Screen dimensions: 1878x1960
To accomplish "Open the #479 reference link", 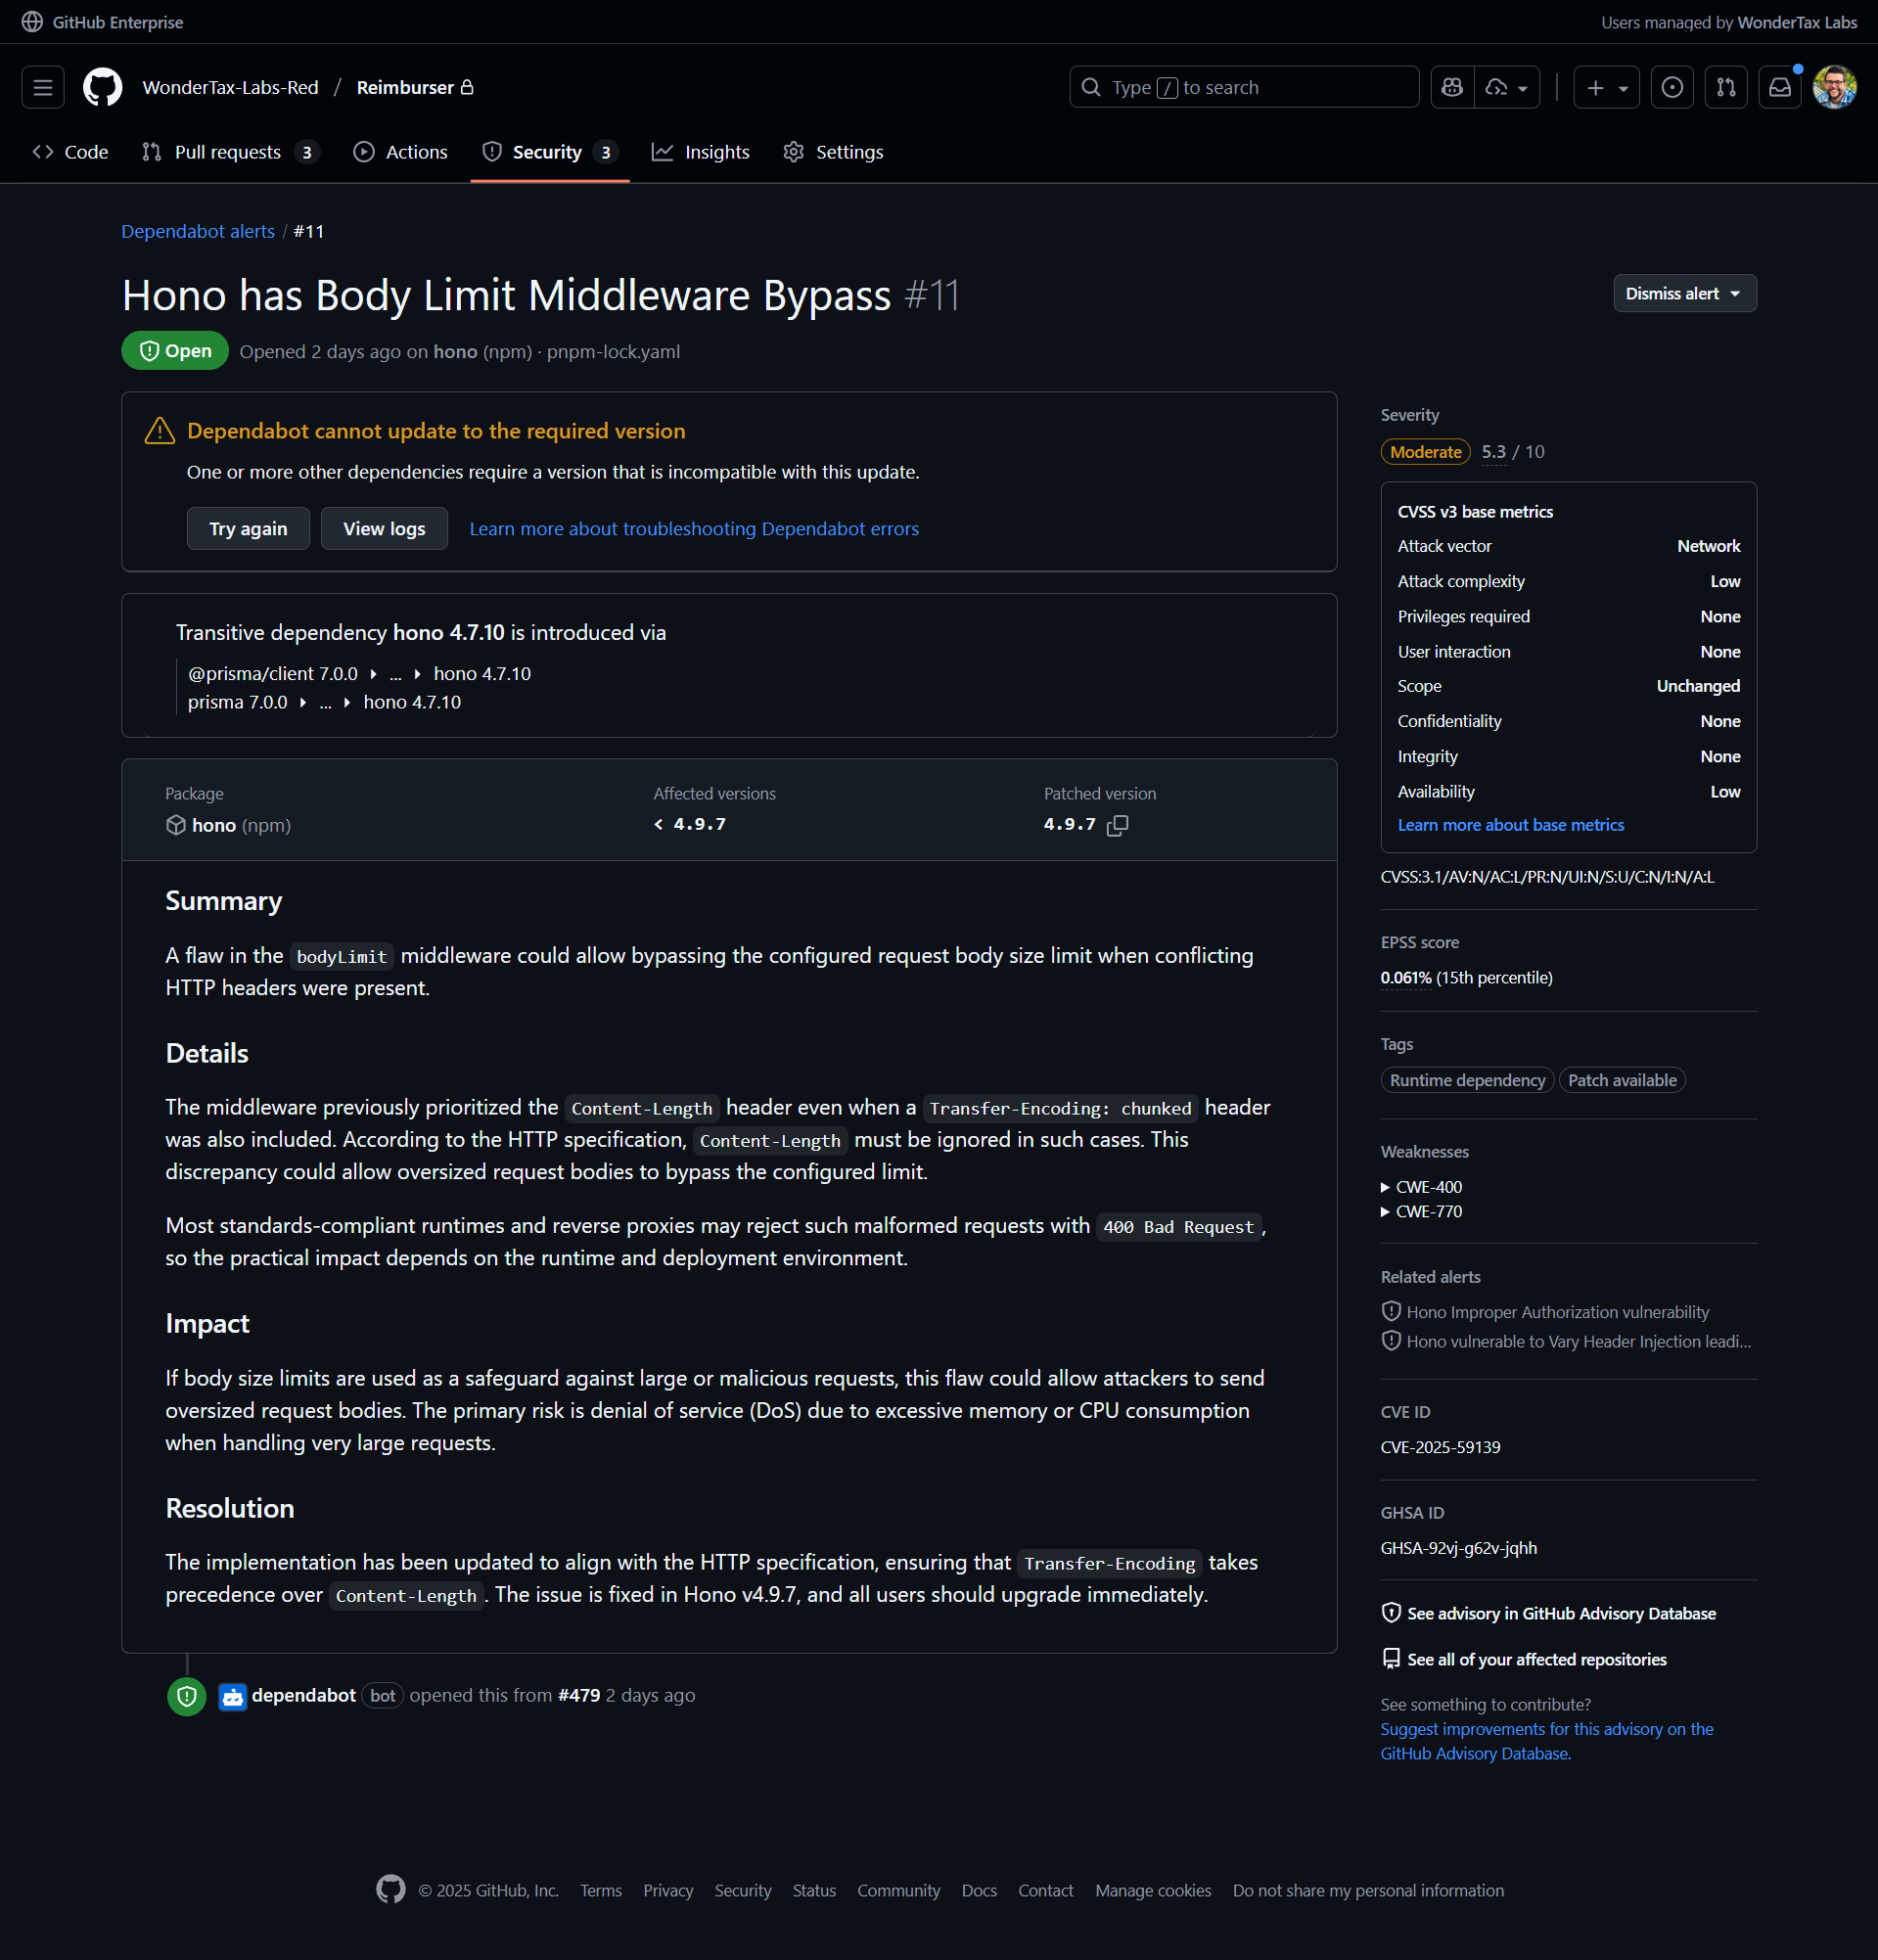I will coord(579,1696).
